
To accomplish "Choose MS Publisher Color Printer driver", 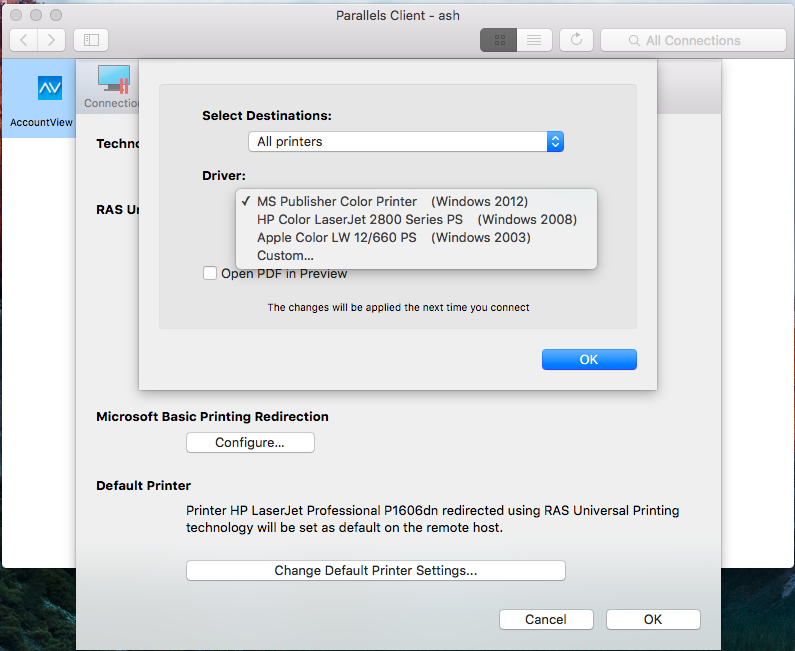I will coord(416,201).
